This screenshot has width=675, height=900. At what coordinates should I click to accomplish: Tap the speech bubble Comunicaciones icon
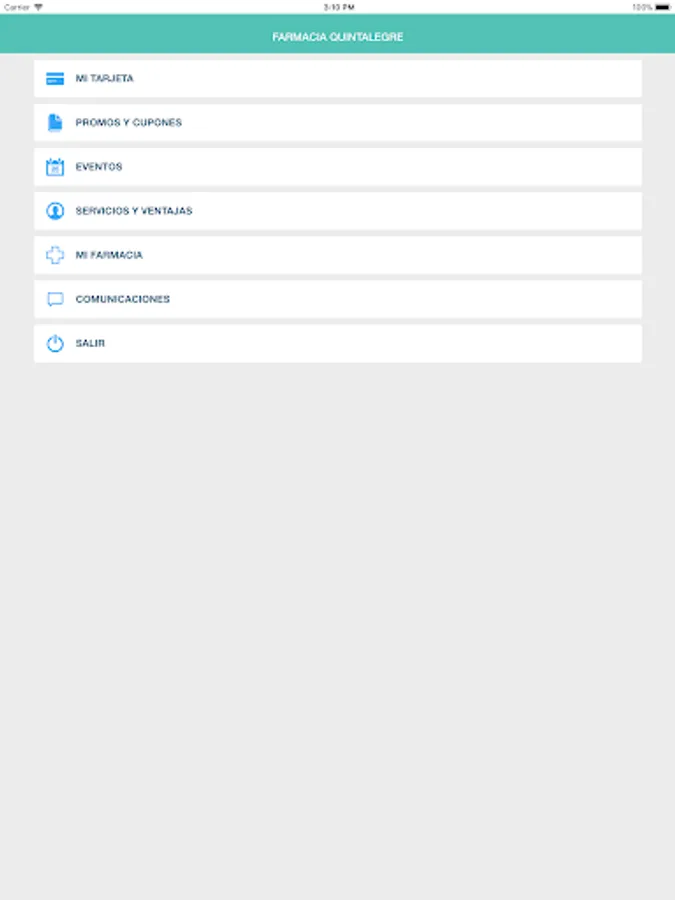[55, 300]
